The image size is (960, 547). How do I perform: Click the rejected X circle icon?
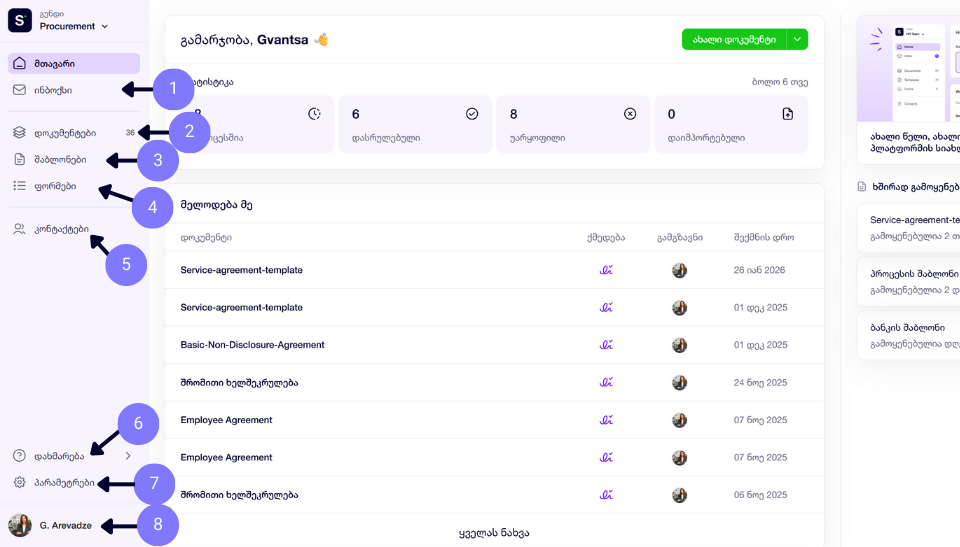[x=630, y=114]
